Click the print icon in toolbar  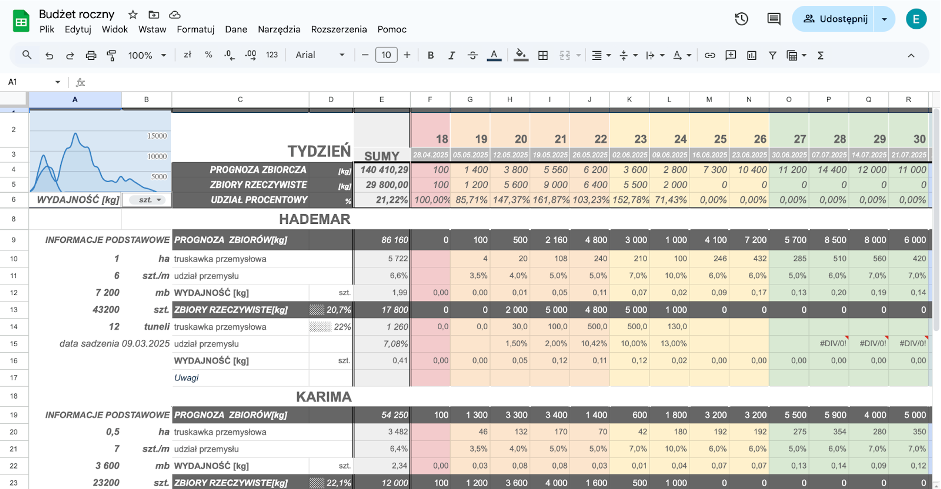91,55
